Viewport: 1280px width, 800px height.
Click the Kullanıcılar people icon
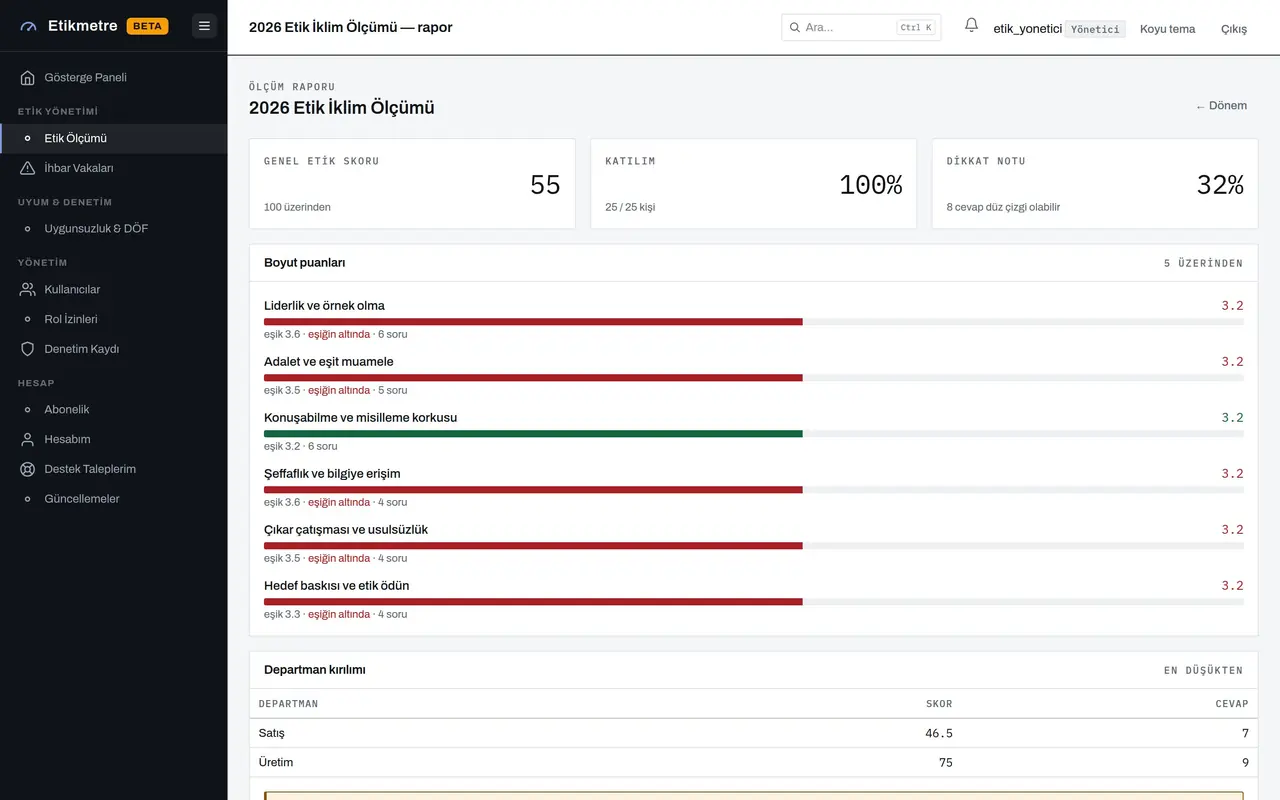[28, 289]
